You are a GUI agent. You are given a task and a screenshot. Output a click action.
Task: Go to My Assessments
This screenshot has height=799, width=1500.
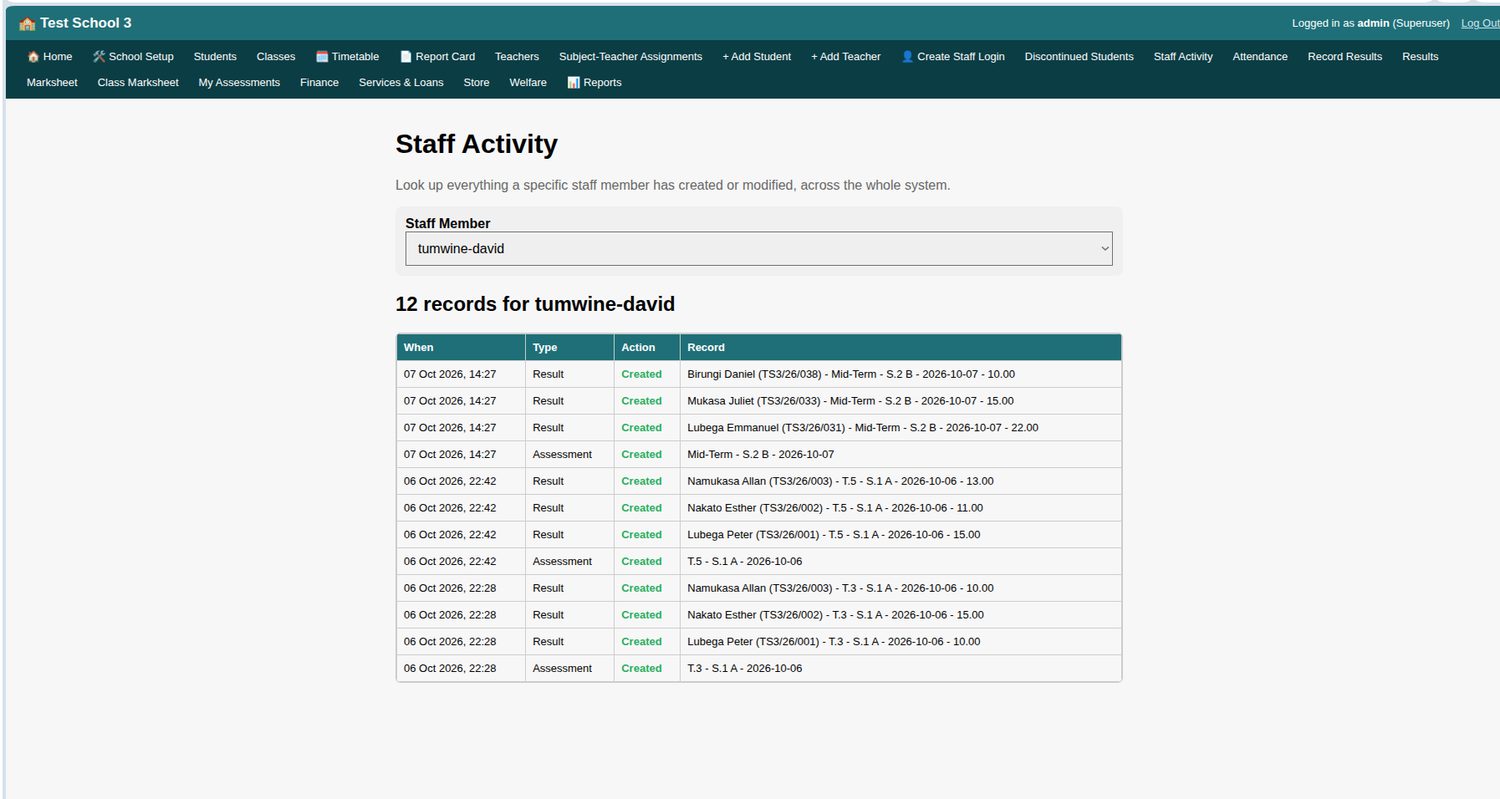tap(239, 83)
